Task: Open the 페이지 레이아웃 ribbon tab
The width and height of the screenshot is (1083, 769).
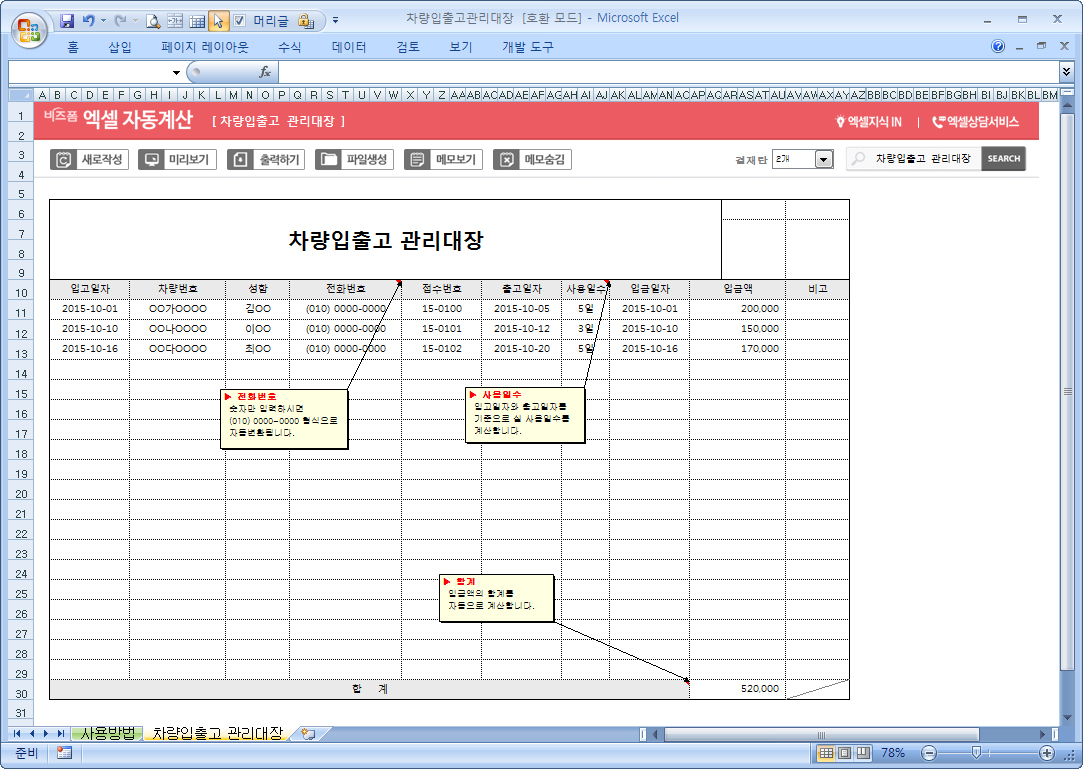Action: (204, 47)
